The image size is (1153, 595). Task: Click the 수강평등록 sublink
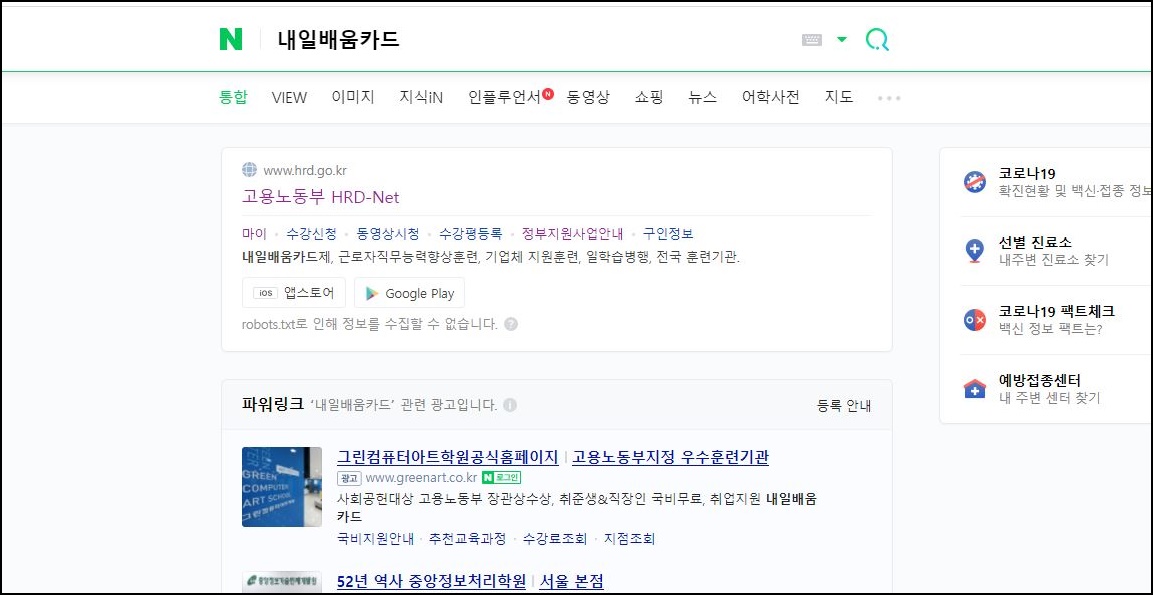coord(471,234)
